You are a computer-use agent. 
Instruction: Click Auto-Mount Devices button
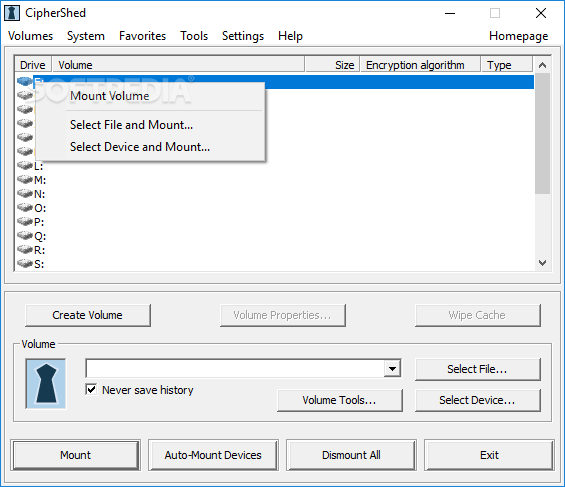click(x=213, y=455)
